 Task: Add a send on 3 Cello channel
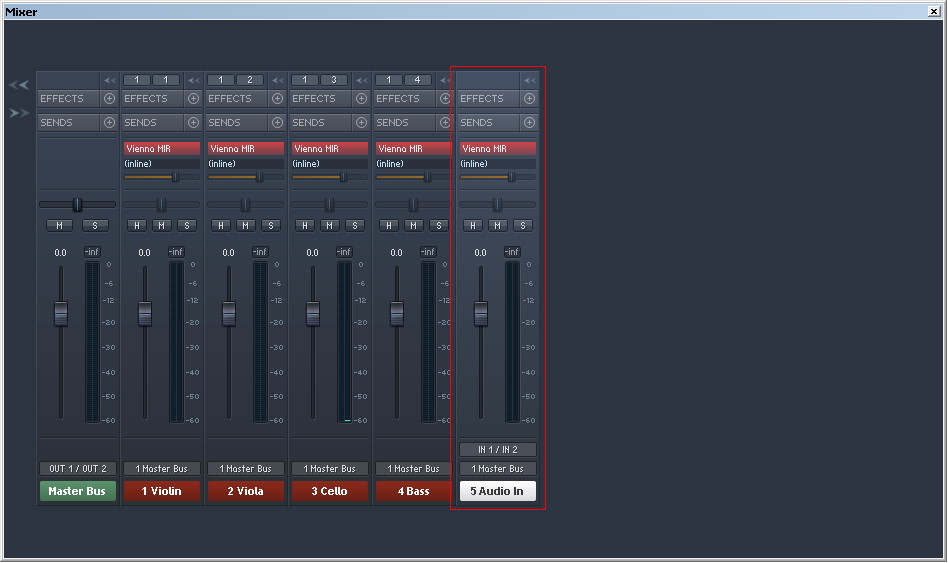pyautogui.click(x=362, y=123)
